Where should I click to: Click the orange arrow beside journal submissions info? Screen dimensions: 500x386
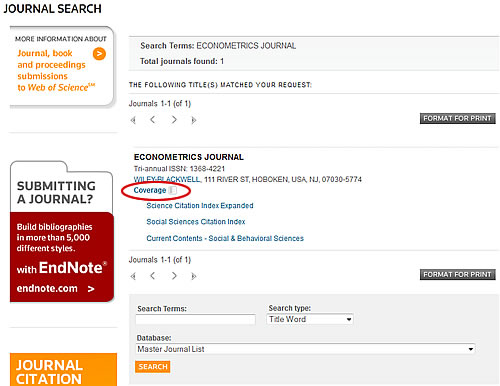pos(99,54)
